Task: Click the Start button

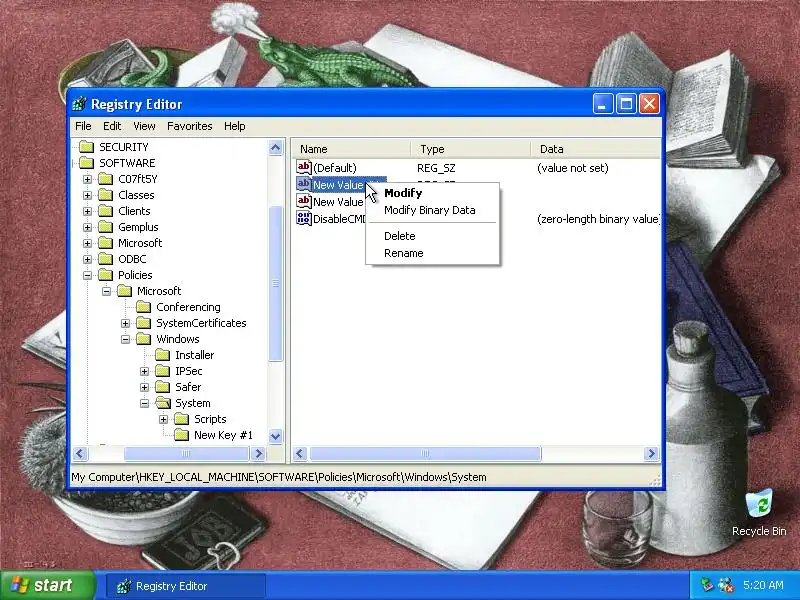Action: click(x=47, y=585)
